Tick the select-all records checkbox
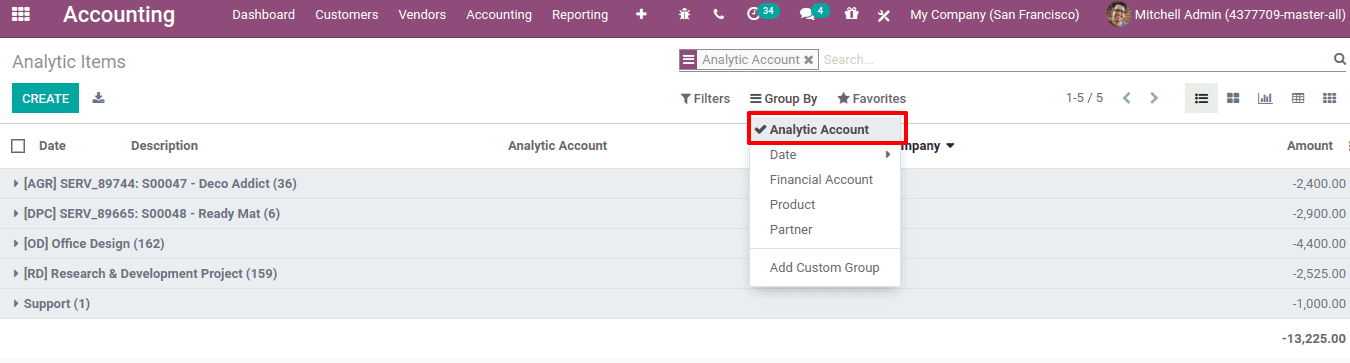 pos(18,146)
